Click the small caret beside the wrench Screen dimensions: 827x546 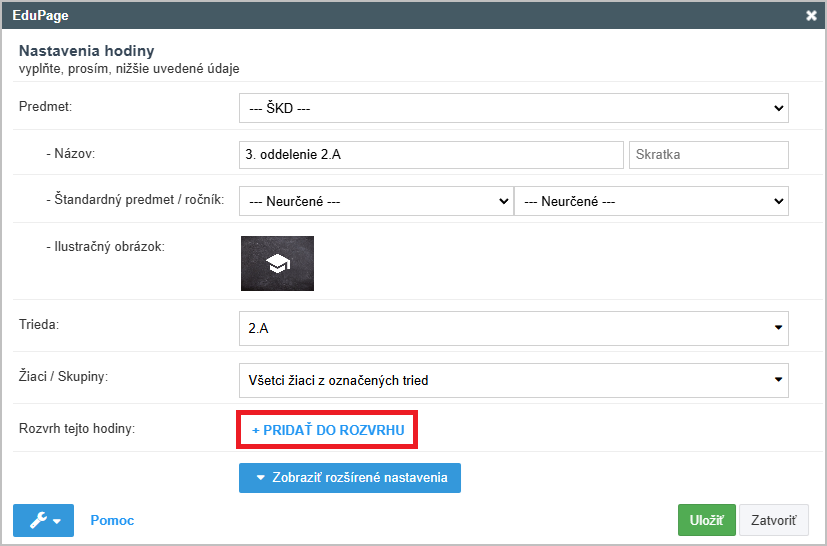point(58,521)
